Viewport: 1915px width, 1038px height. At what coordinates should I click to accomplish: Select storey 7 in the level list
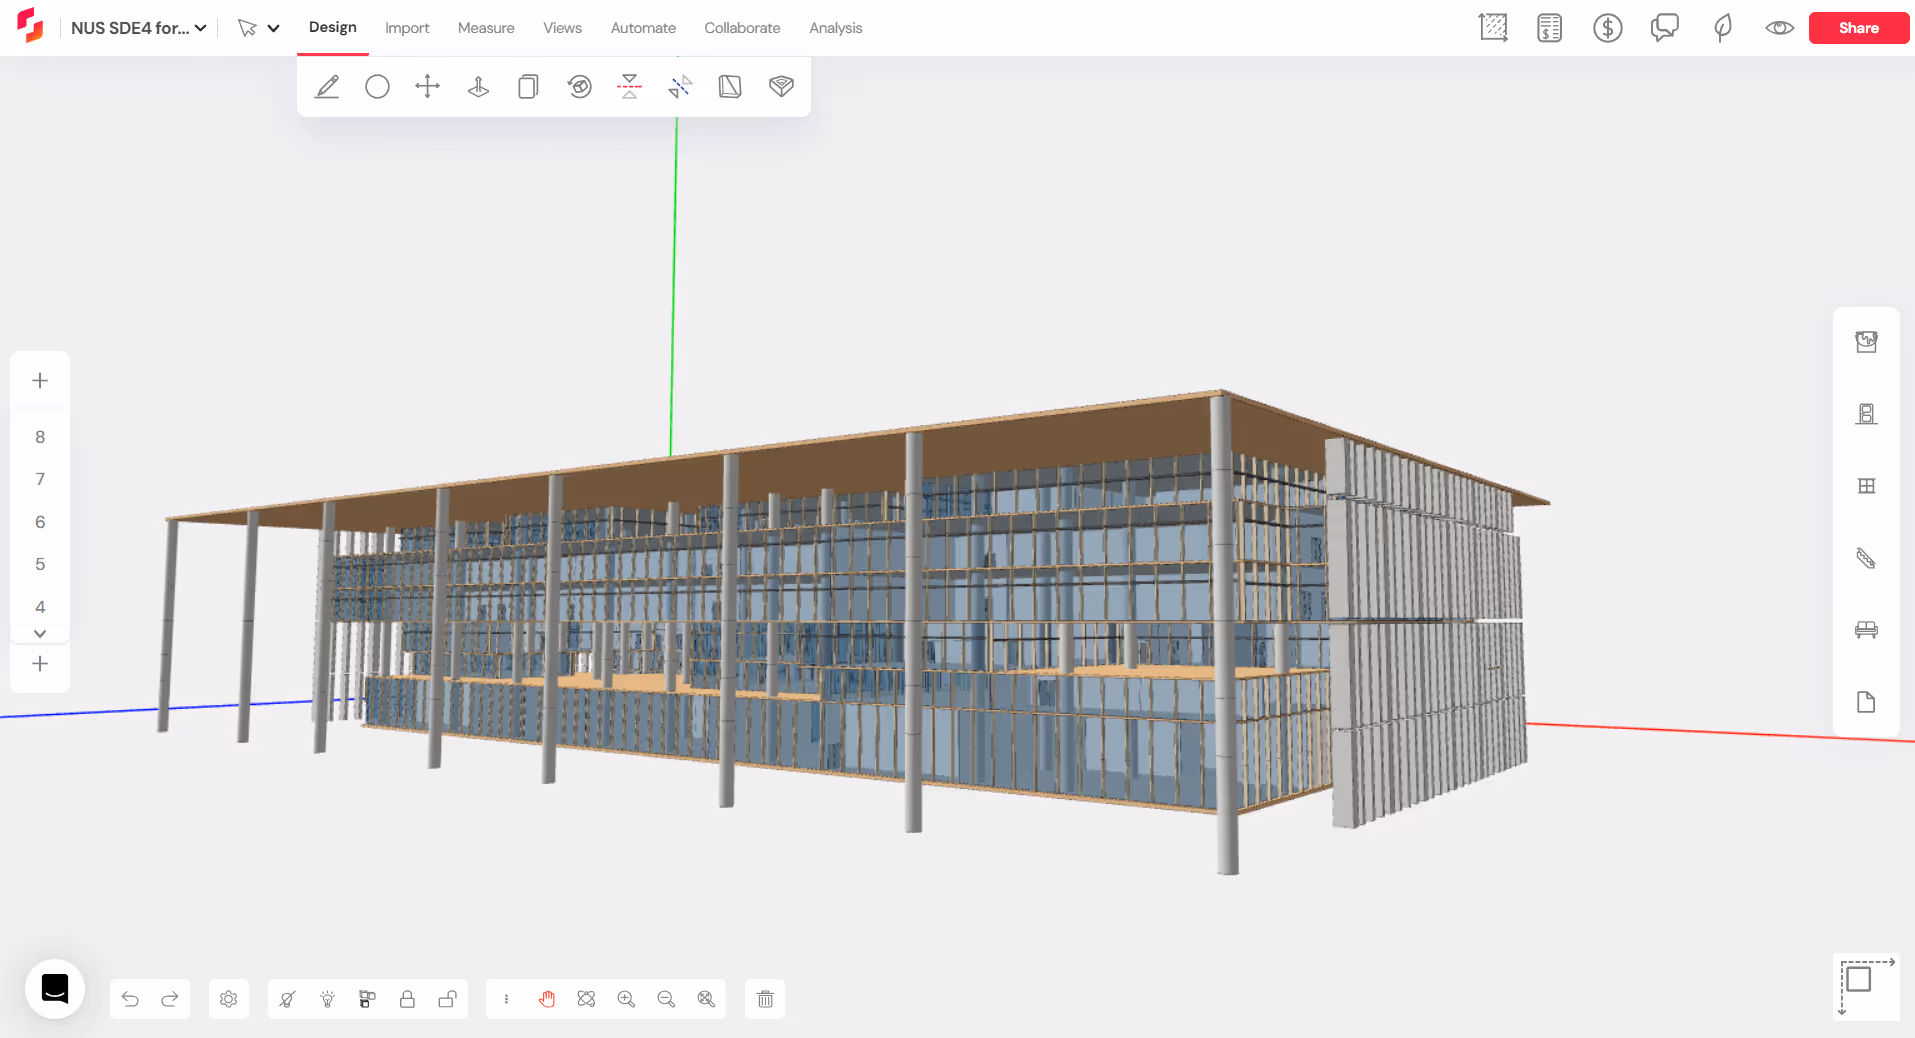pyautogui.click(x=40, y=479)
